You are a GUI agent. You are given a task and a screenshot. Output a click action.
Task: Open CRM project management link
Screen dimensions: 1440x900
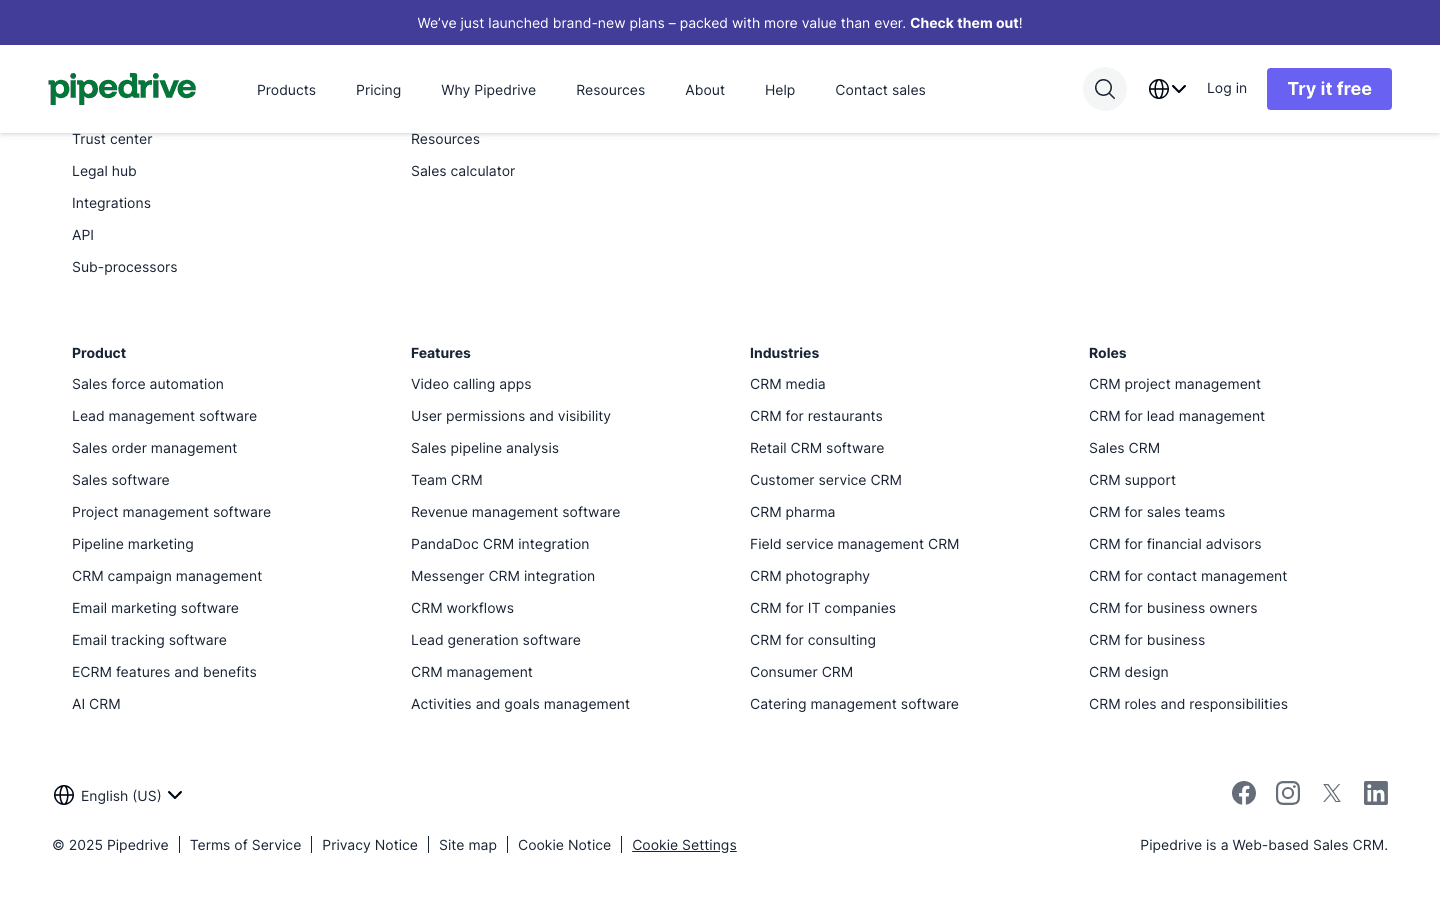[1175, 384]
